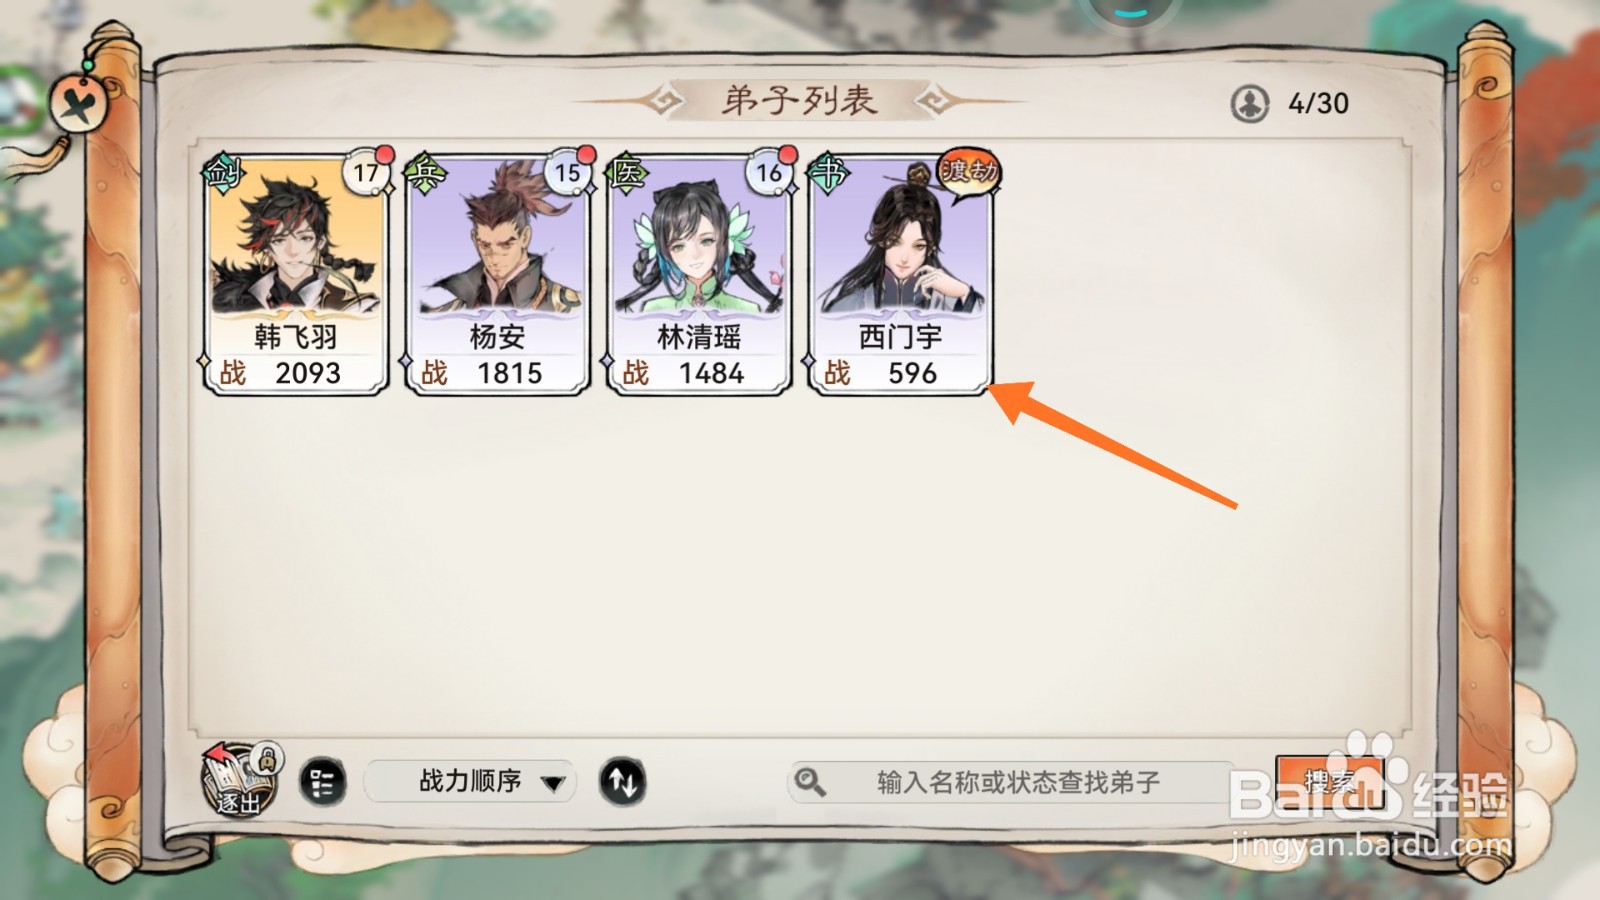Viewport: 1600px width, 900px height.
Task: Click the level 17 badge on 韩飞羽
Action: 366,172
